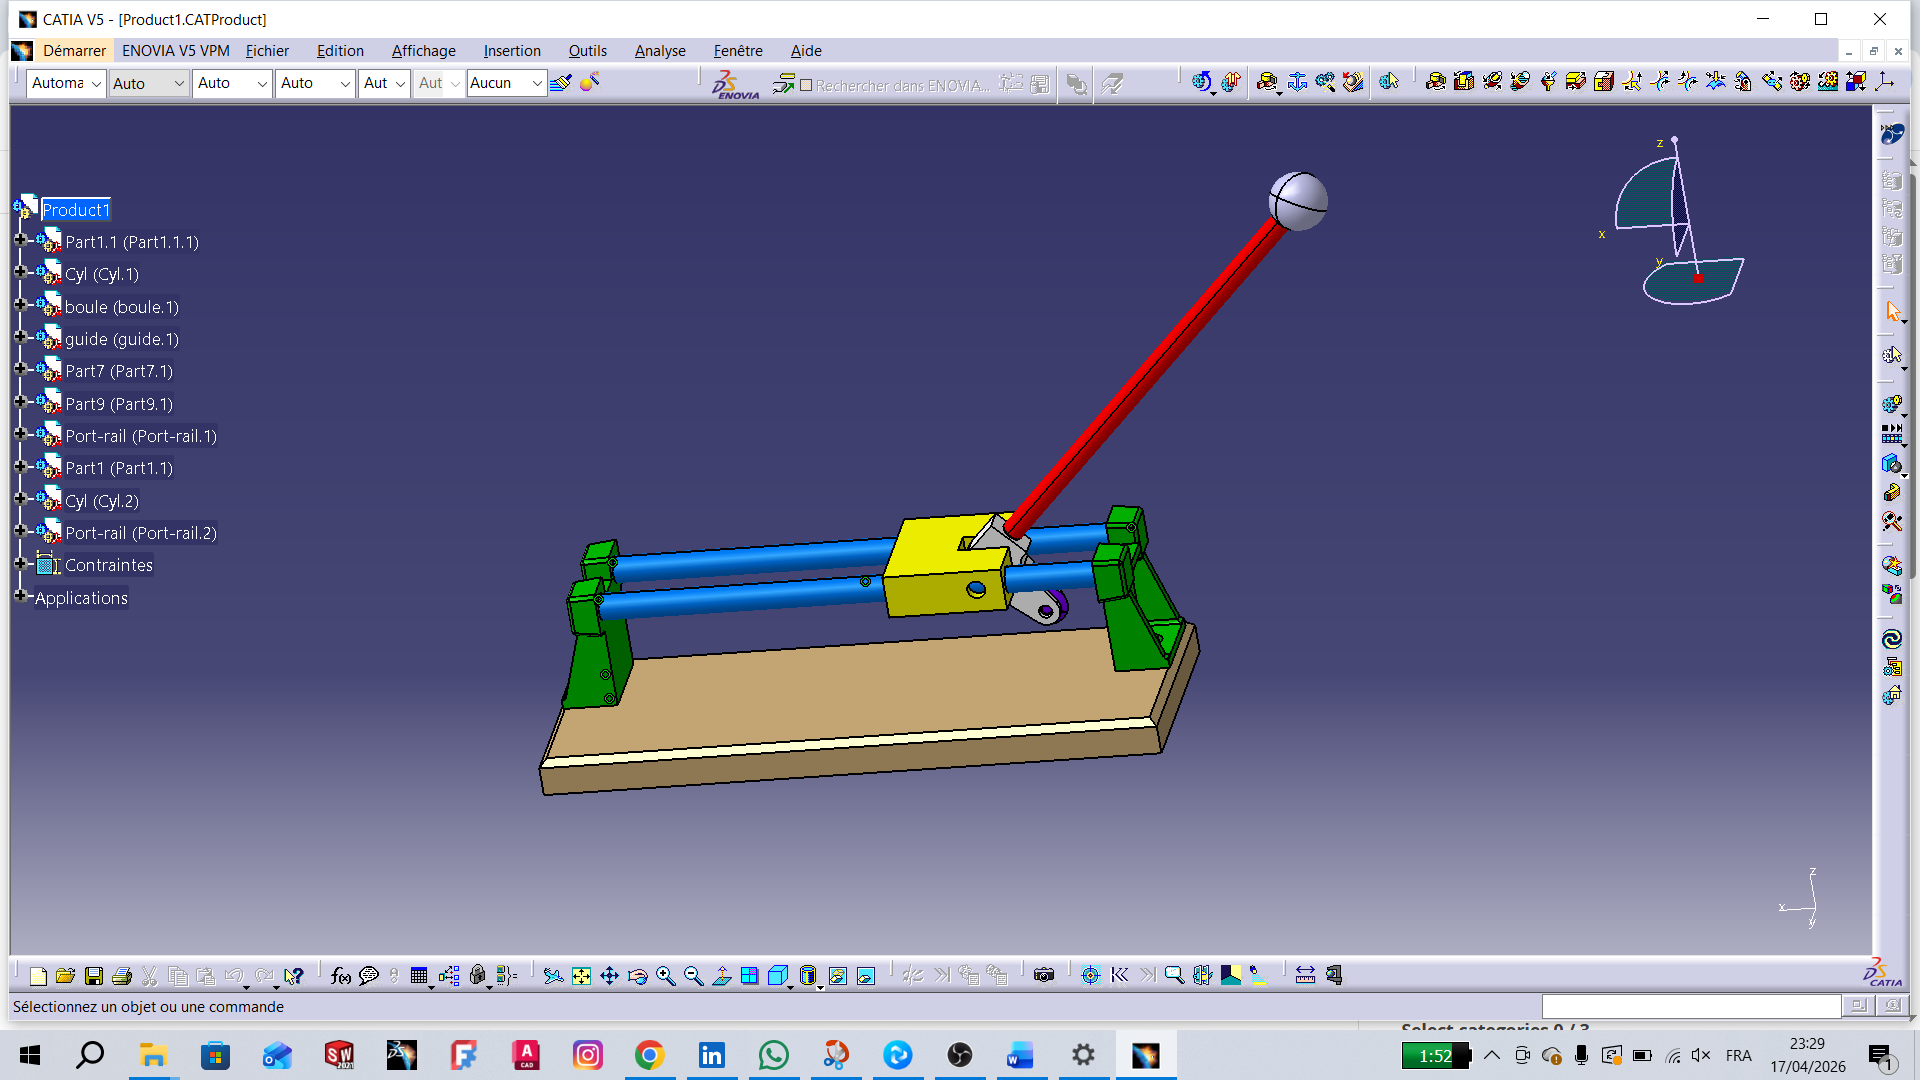1920x1080 pixels.
Task: Click the Axis system icon in top toolbar
Action: point(1885,82)
